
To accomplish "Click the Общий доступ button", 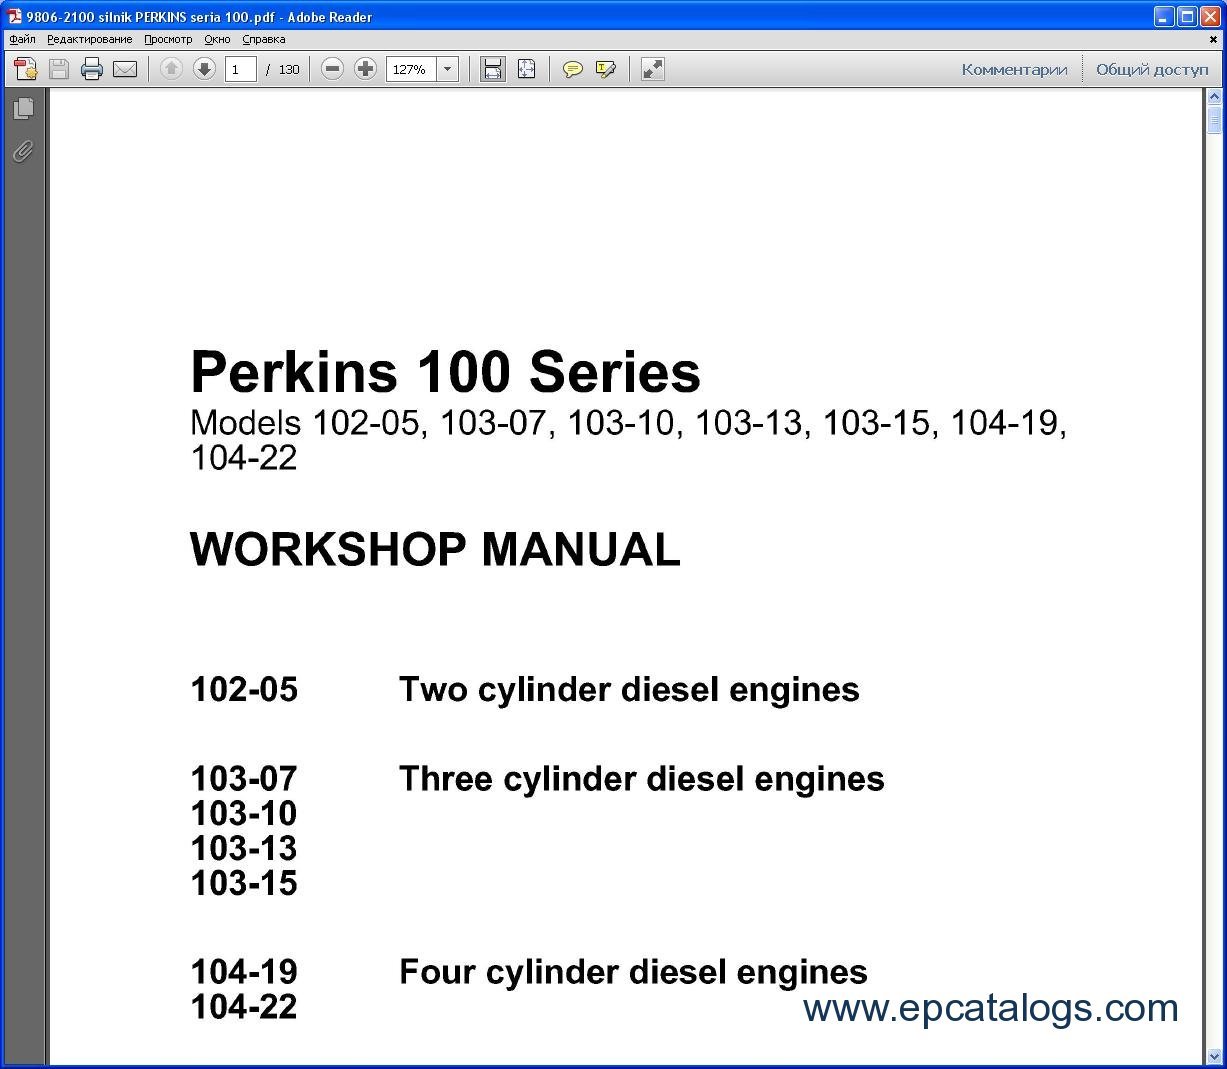I will click(1152, 69).
